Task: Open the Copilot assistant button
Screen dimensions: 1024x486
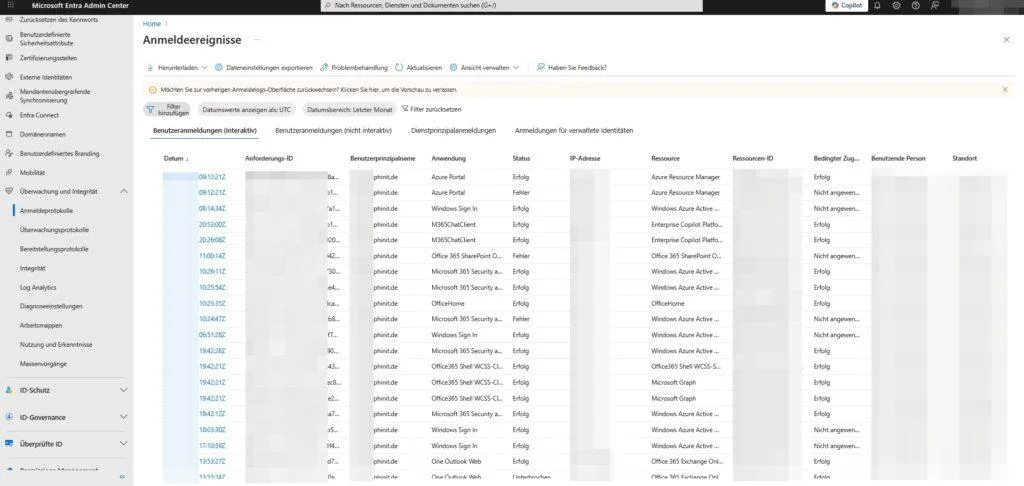Action: (x=845, y=5)
